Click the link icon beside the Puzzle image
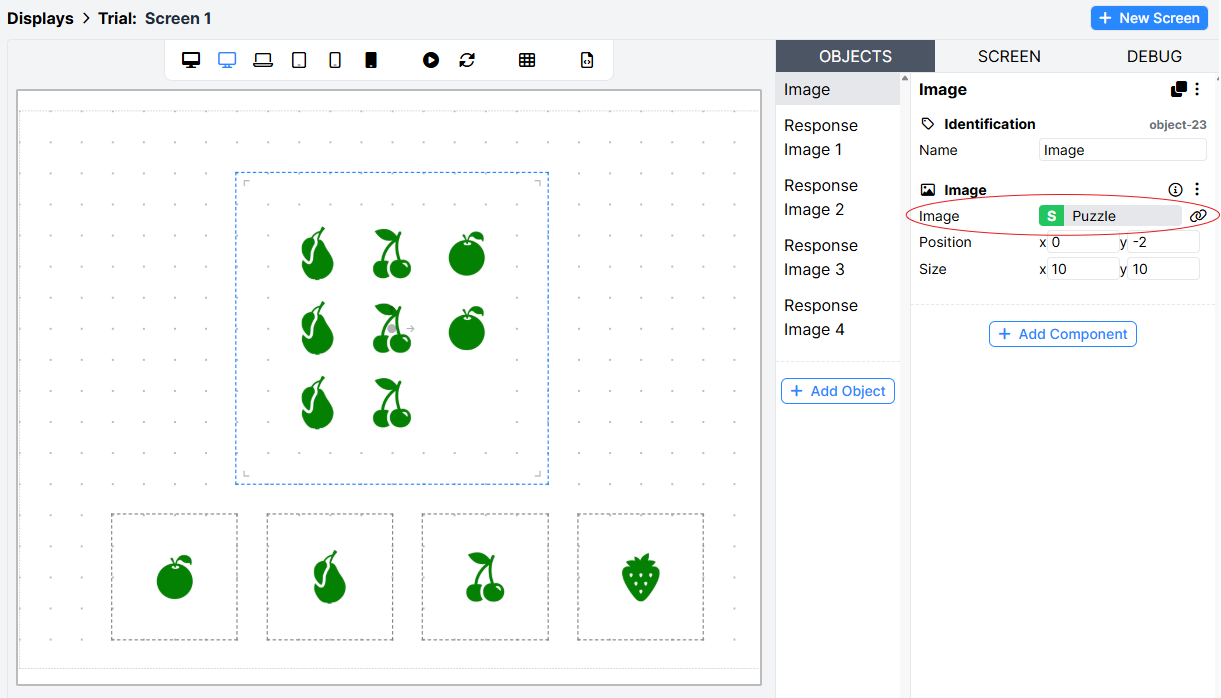This screenshot has height=698, width=1221. [x=1197, y=215]
